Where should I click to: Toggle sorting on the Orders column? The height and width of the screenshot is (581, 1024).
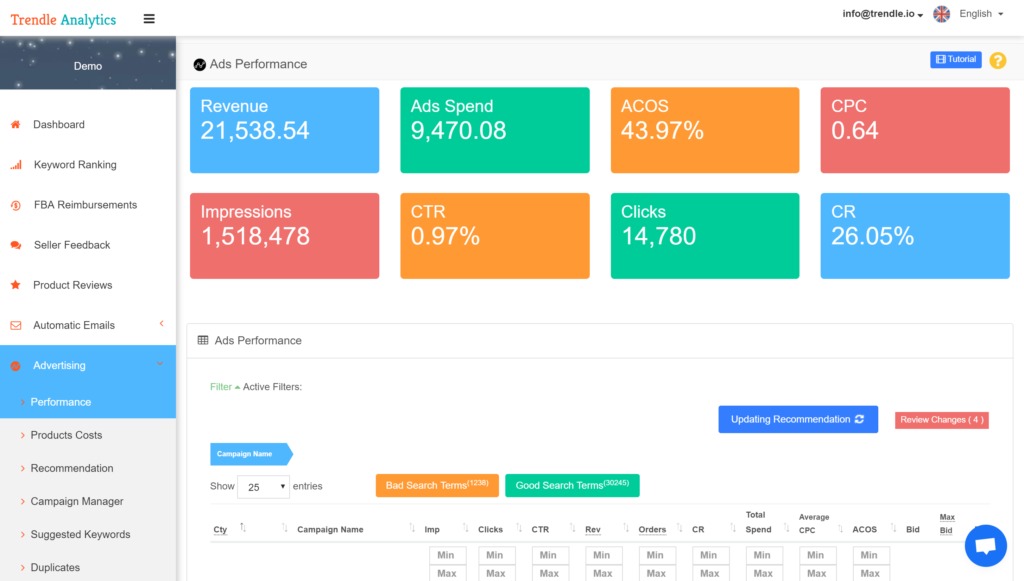point(651,529)
